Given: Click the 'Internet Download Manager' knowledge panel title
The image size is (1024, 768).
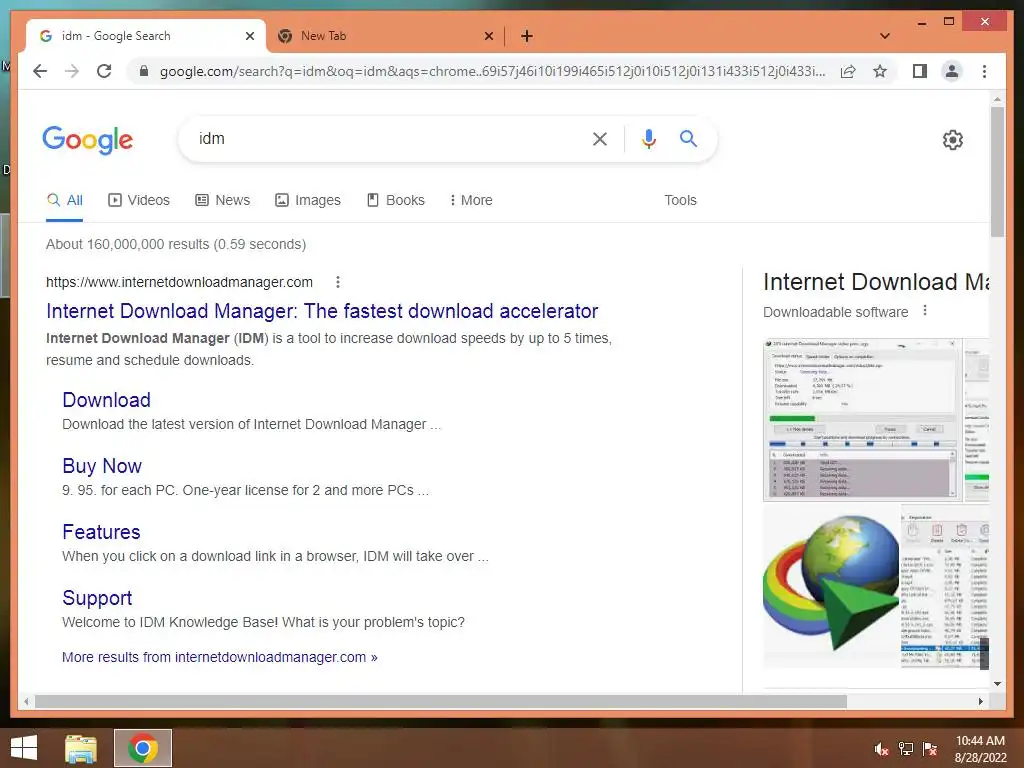Looking at the screenshot, I should click(x=876, y=282).
